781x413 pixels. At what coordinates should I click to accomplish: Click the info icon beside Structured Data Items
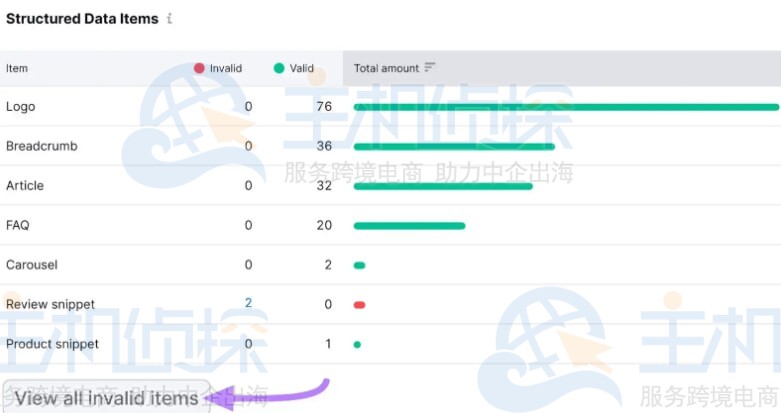(x=170, y=19)
